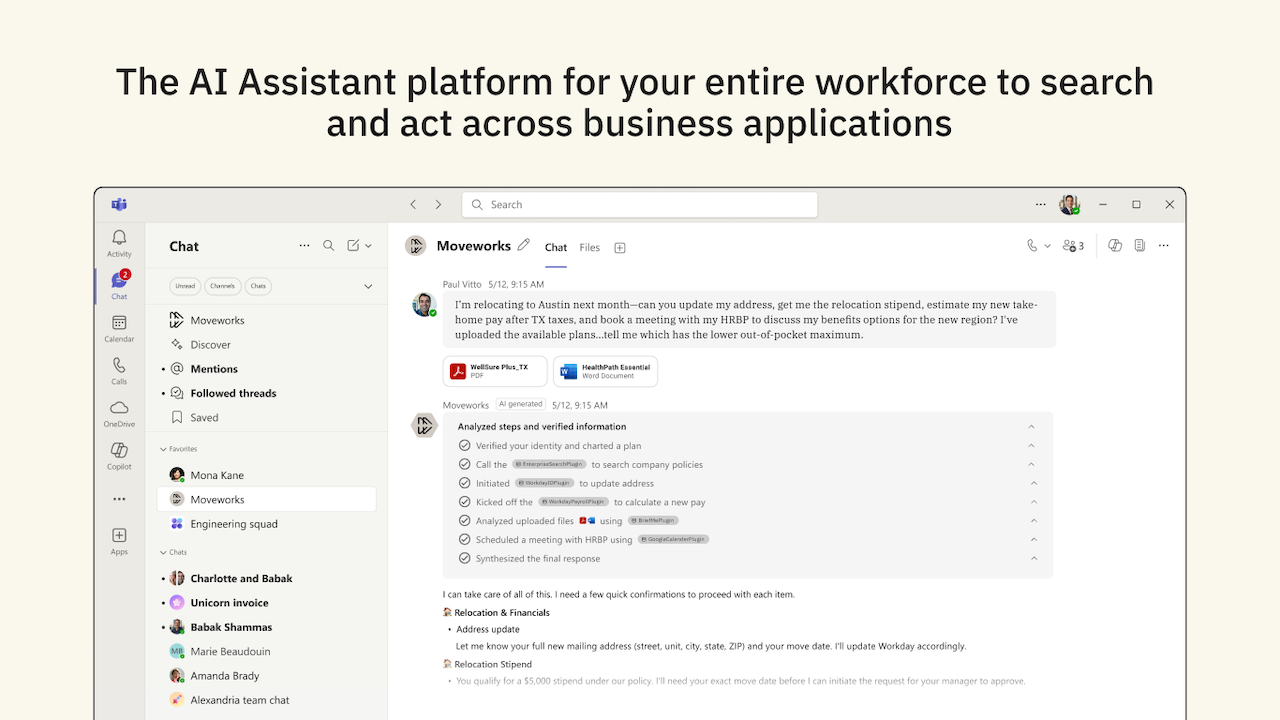Click in the top Search box
The width and height of the screenshot is (1280, 720).
pyautogui.click(x=640, y=204)
